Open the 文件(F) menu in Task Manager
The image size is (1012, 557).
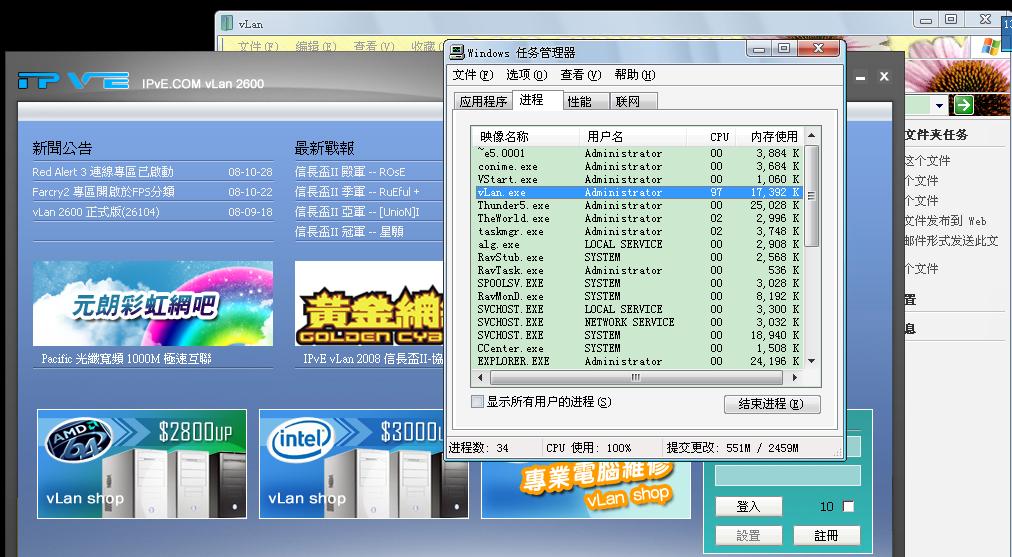point(472,75)
